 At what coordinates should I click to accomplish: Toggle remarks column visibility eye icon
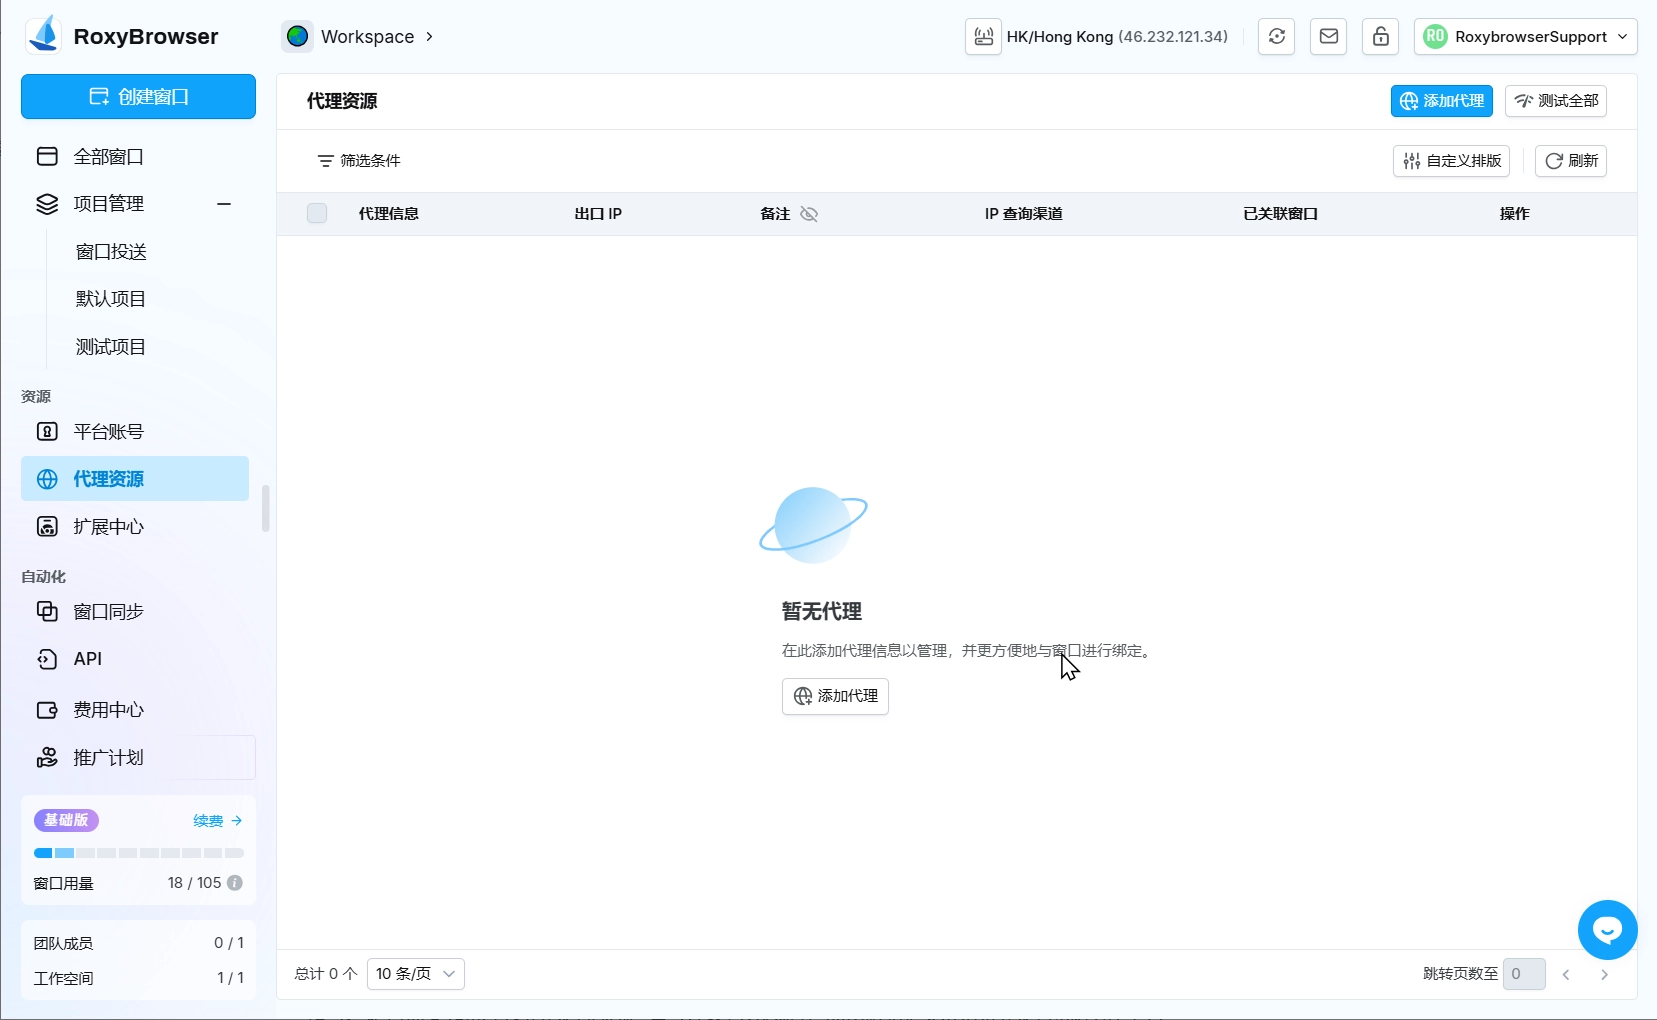[x=809, y=214]
